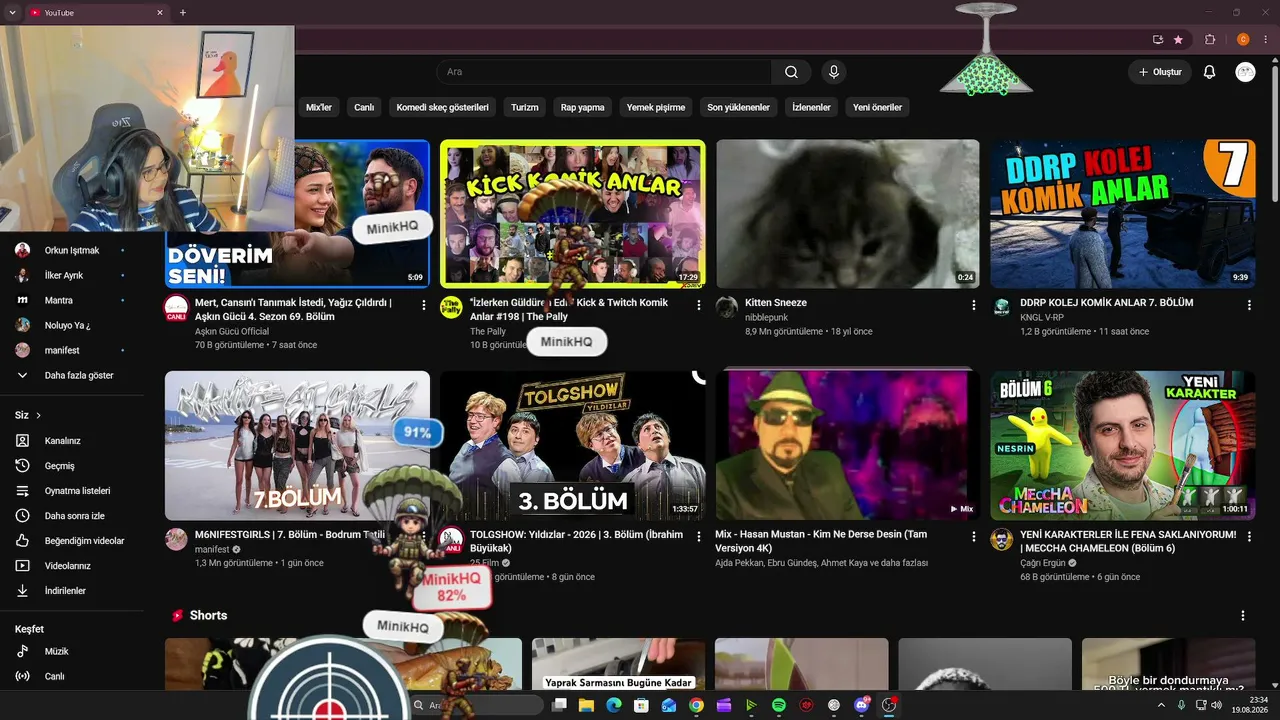Open the Shorts section options menu
This screenshot has height=720, width=1280.
(x=1243, y=616)
